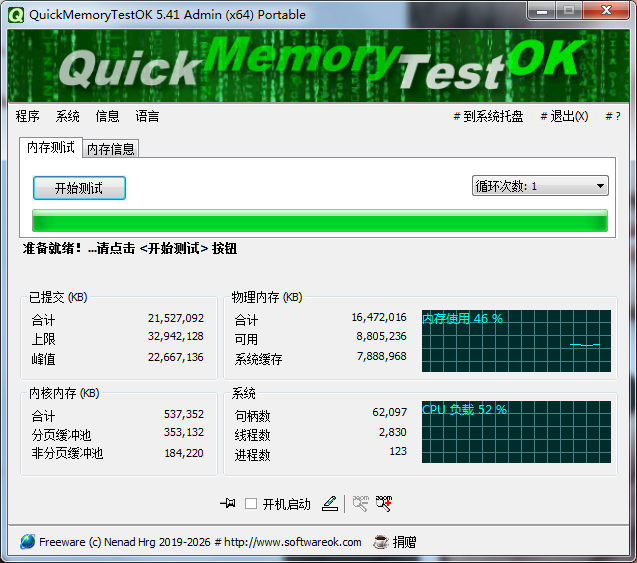Screen dimensions: 637x563
Task: Click the pen edit icon in the bottom toolbar
Action: pyautogui.click(x=330, y=504)
